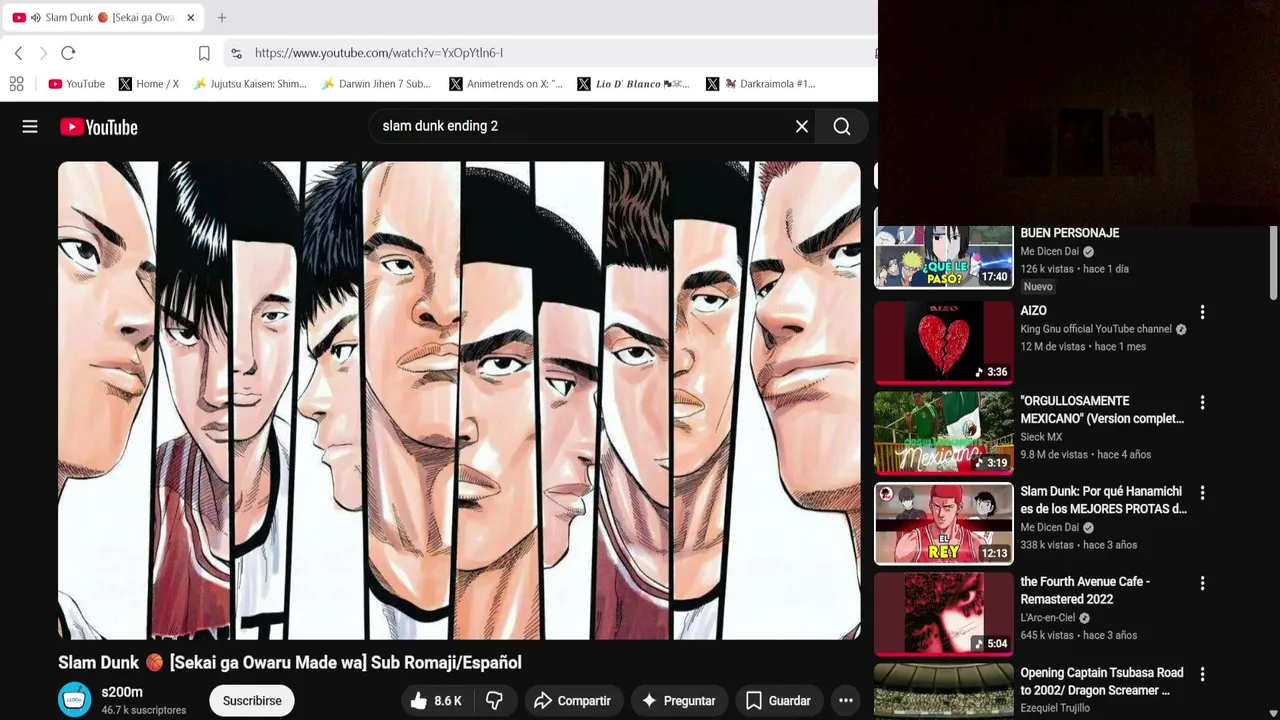Open 'the Fourth Avenue Cafe' video thumbnail
Viewport: 1280px width, 720px height.
pyautogui.click(x=944, y=614)
